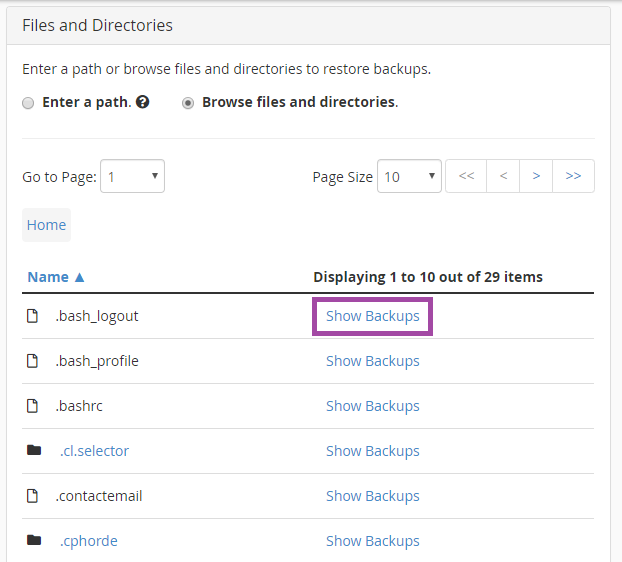Go to the next page of results
The width and height of the screenshot is (622, 562).
537,176
